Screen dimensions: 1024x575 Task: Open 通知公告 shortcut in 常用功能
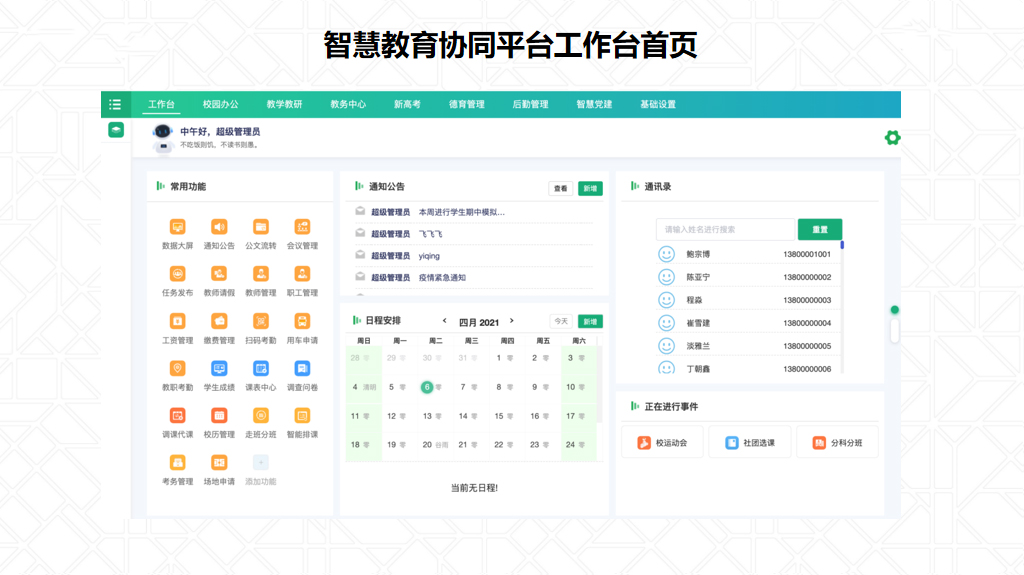coord(219,227)
